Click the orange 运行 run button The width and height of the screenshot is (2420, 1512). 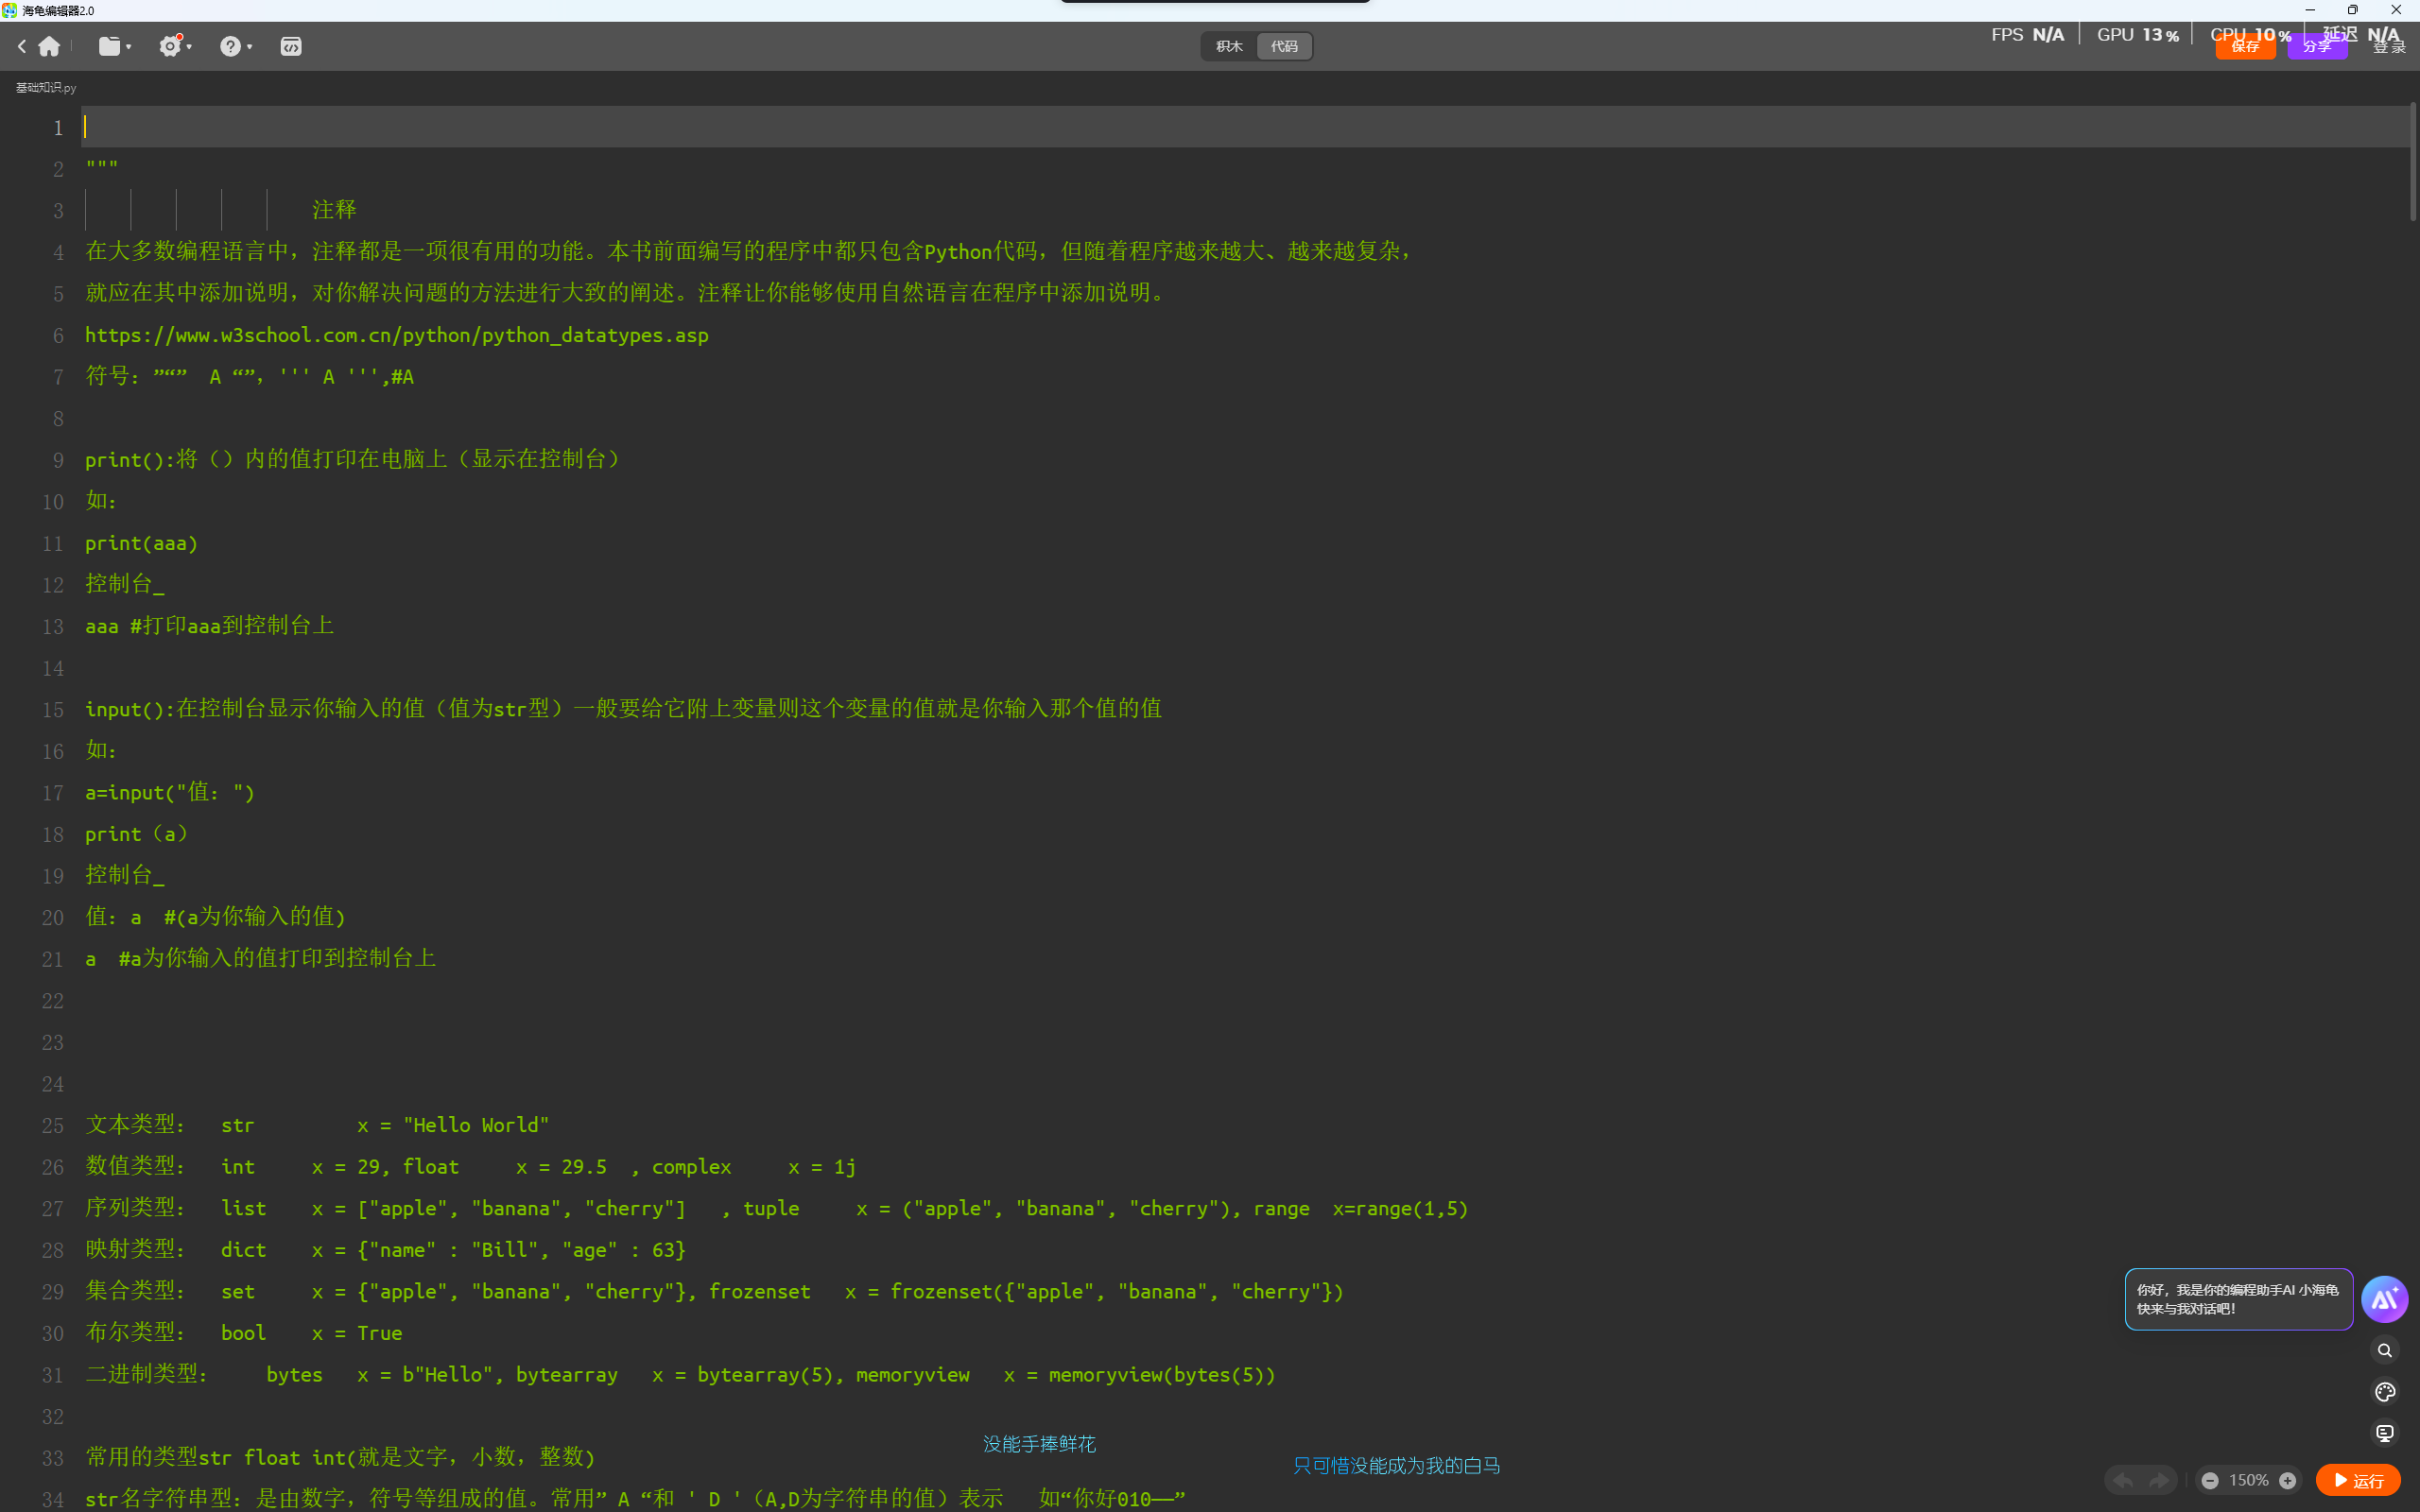click(2358, 1480)
